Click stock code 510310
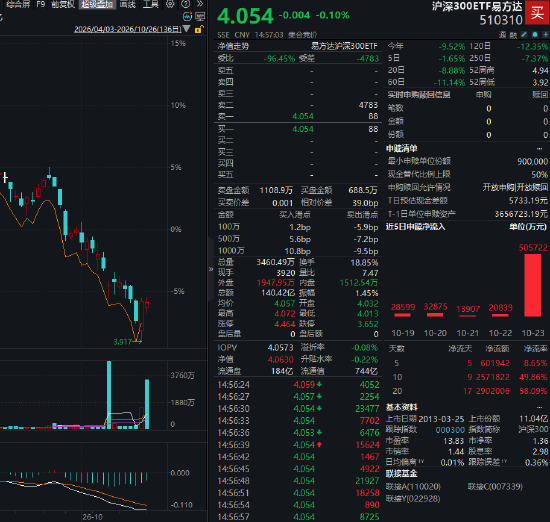Viewport: 550px width, 522px height. (501, 20)
